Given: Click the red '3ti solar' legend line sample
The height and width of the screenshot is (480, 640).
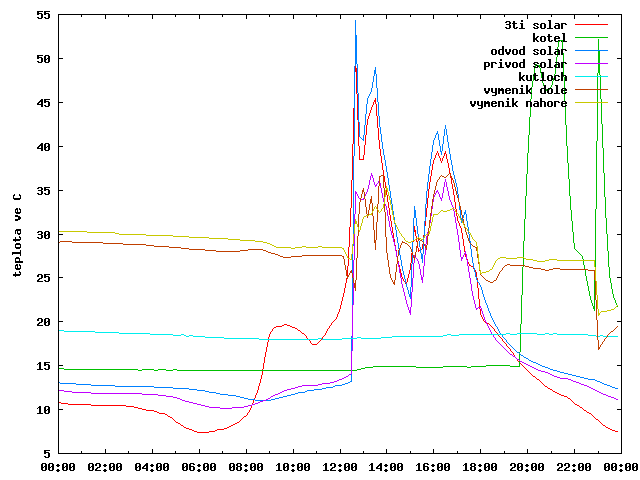Looking at the screenshot, I should (x=591, y=25).
